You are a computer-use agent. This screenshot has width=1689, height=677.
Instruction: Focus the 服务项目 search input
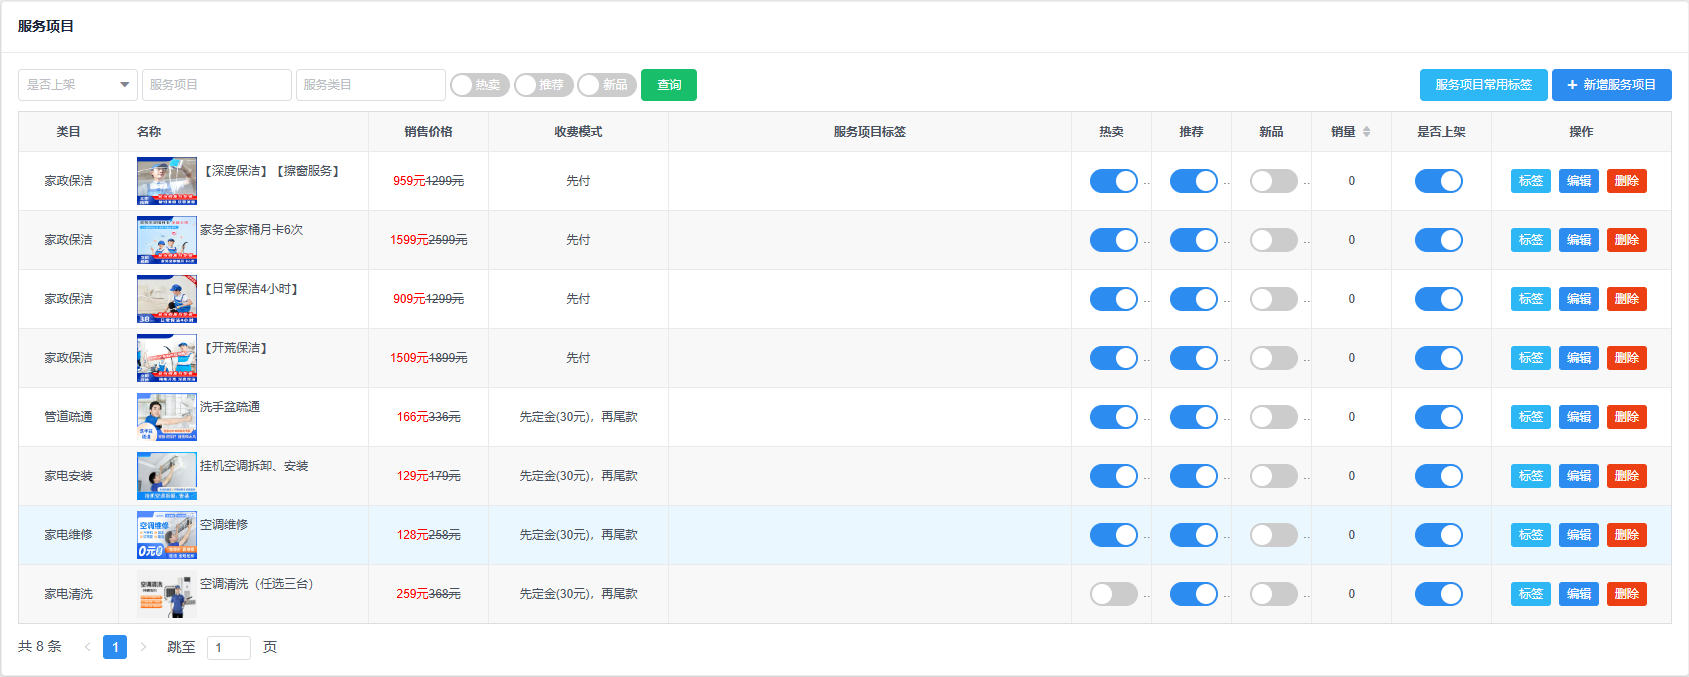click(x=216, y=85)
